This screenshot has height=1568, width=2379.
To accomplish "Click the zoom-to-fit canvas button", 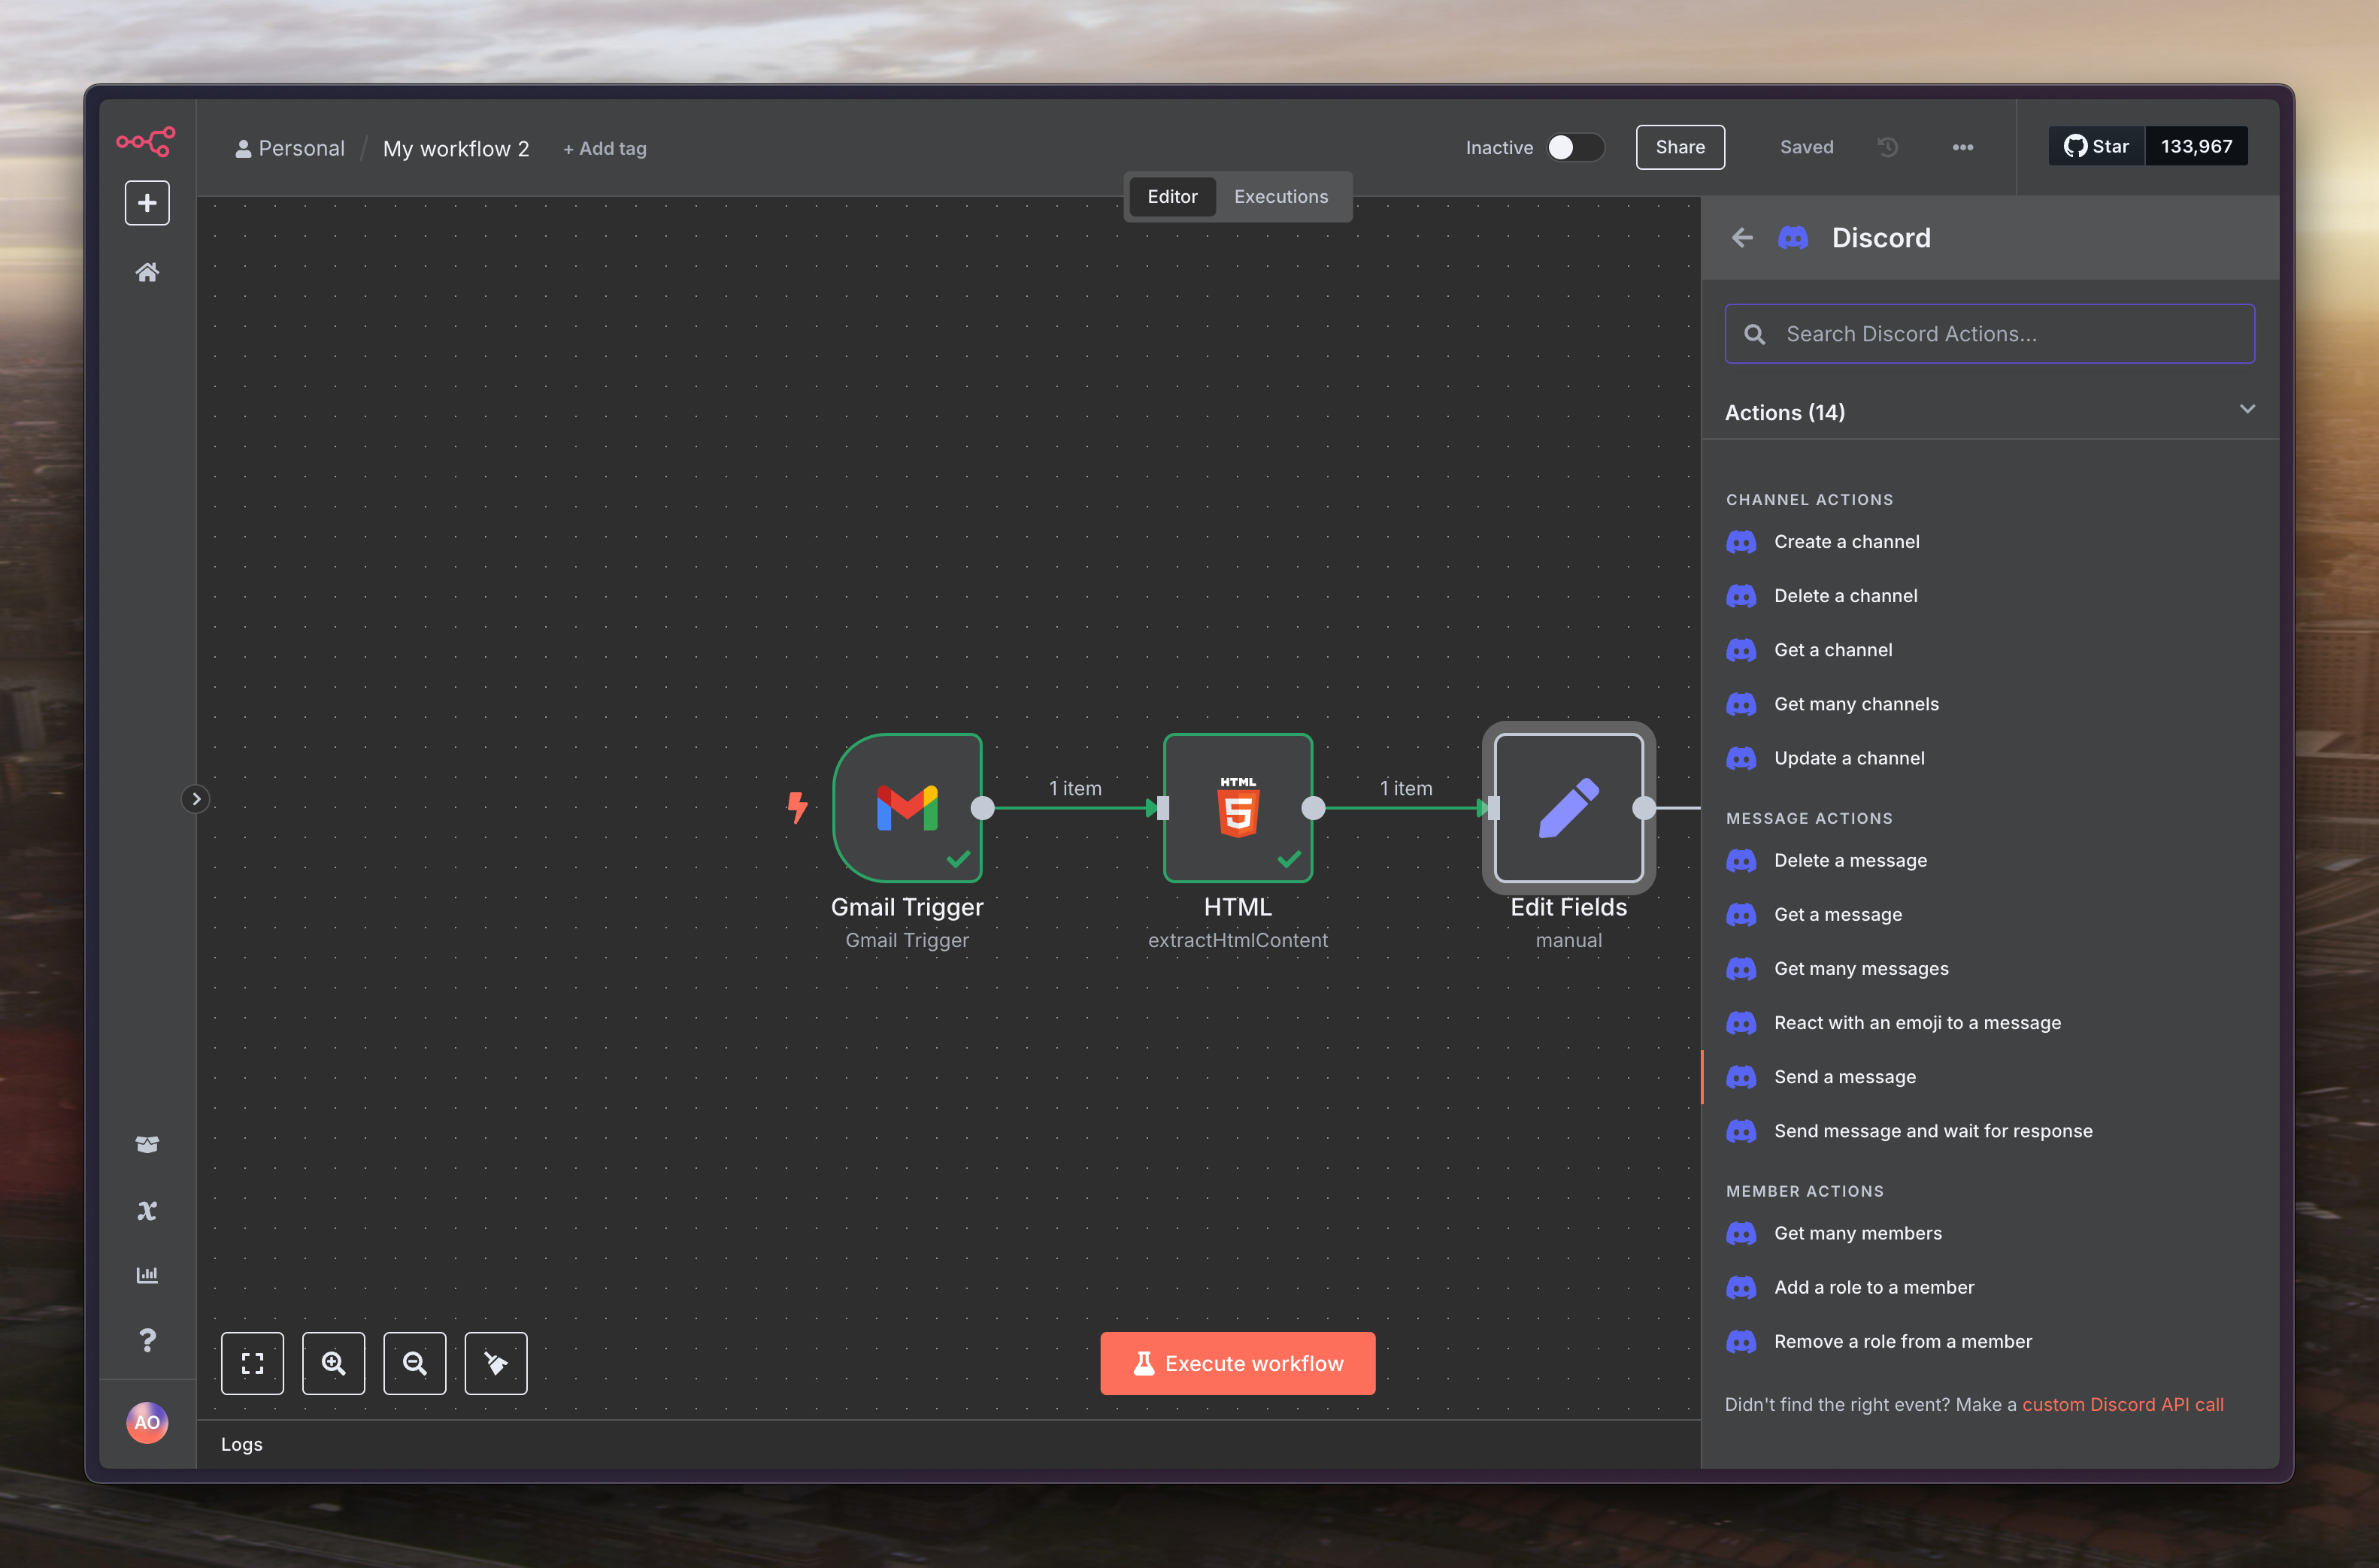I will 252,1363.
